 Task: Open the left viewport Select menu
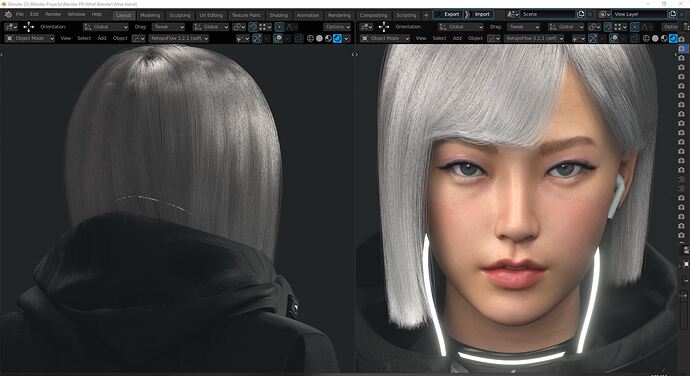[84, 38]
